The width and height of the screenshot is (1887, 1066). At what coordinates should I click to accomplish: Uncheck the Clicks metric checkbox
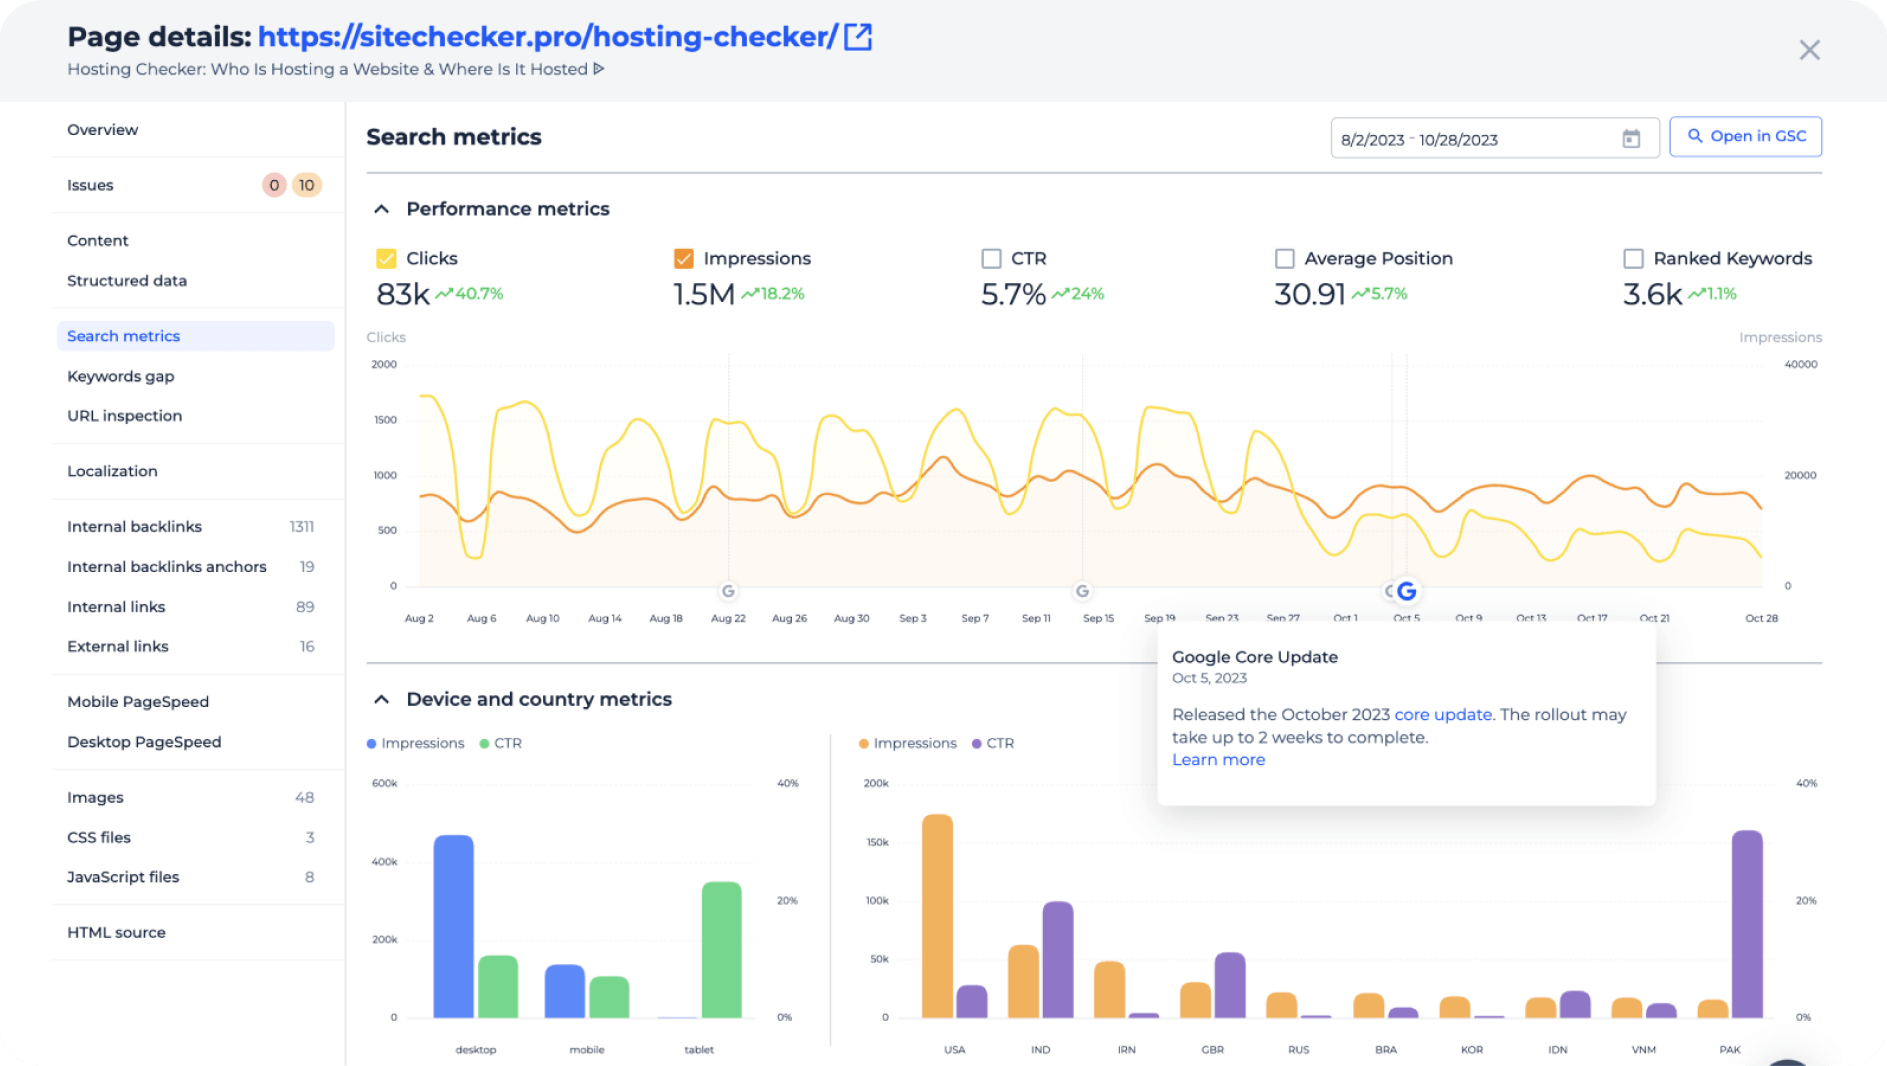[386, 259]
